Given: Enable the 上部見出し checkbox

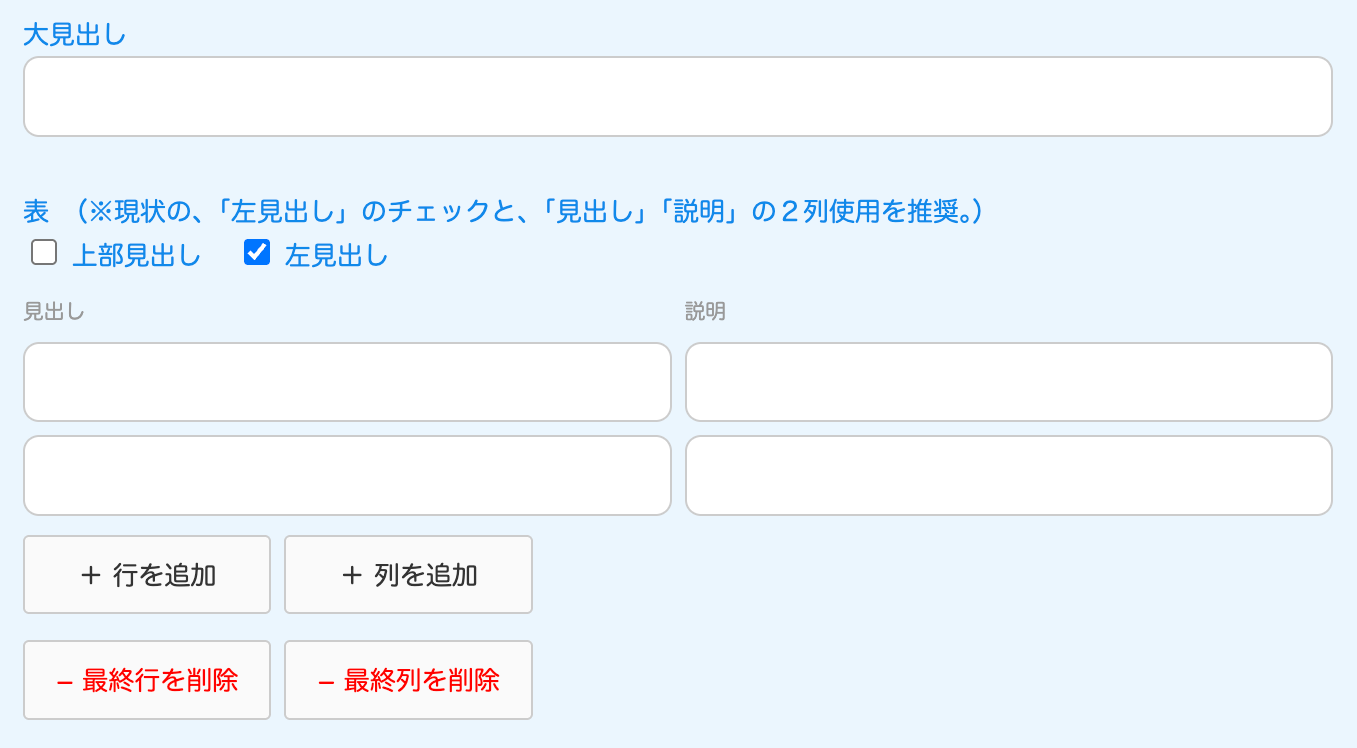Looking at the screenshot, I should 44,253.
